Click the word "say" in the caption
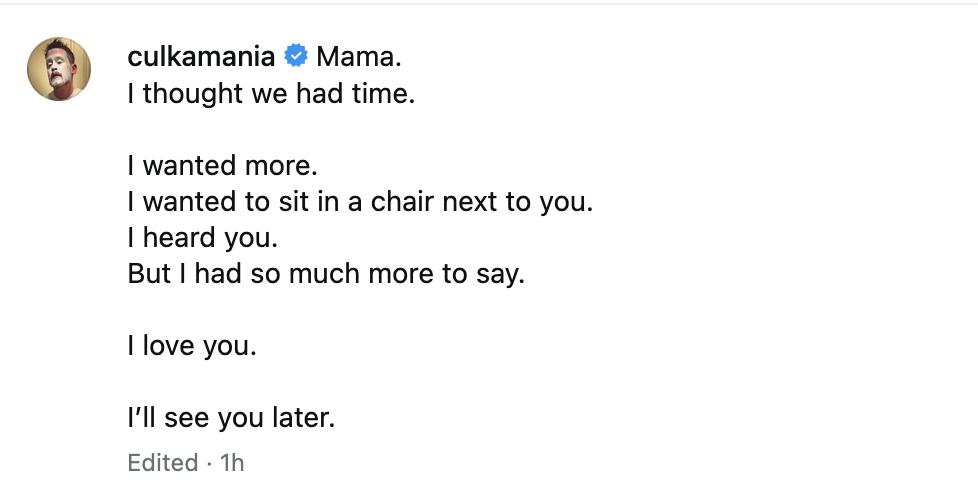The image size is (978, 486). click(x=504, y=273)
